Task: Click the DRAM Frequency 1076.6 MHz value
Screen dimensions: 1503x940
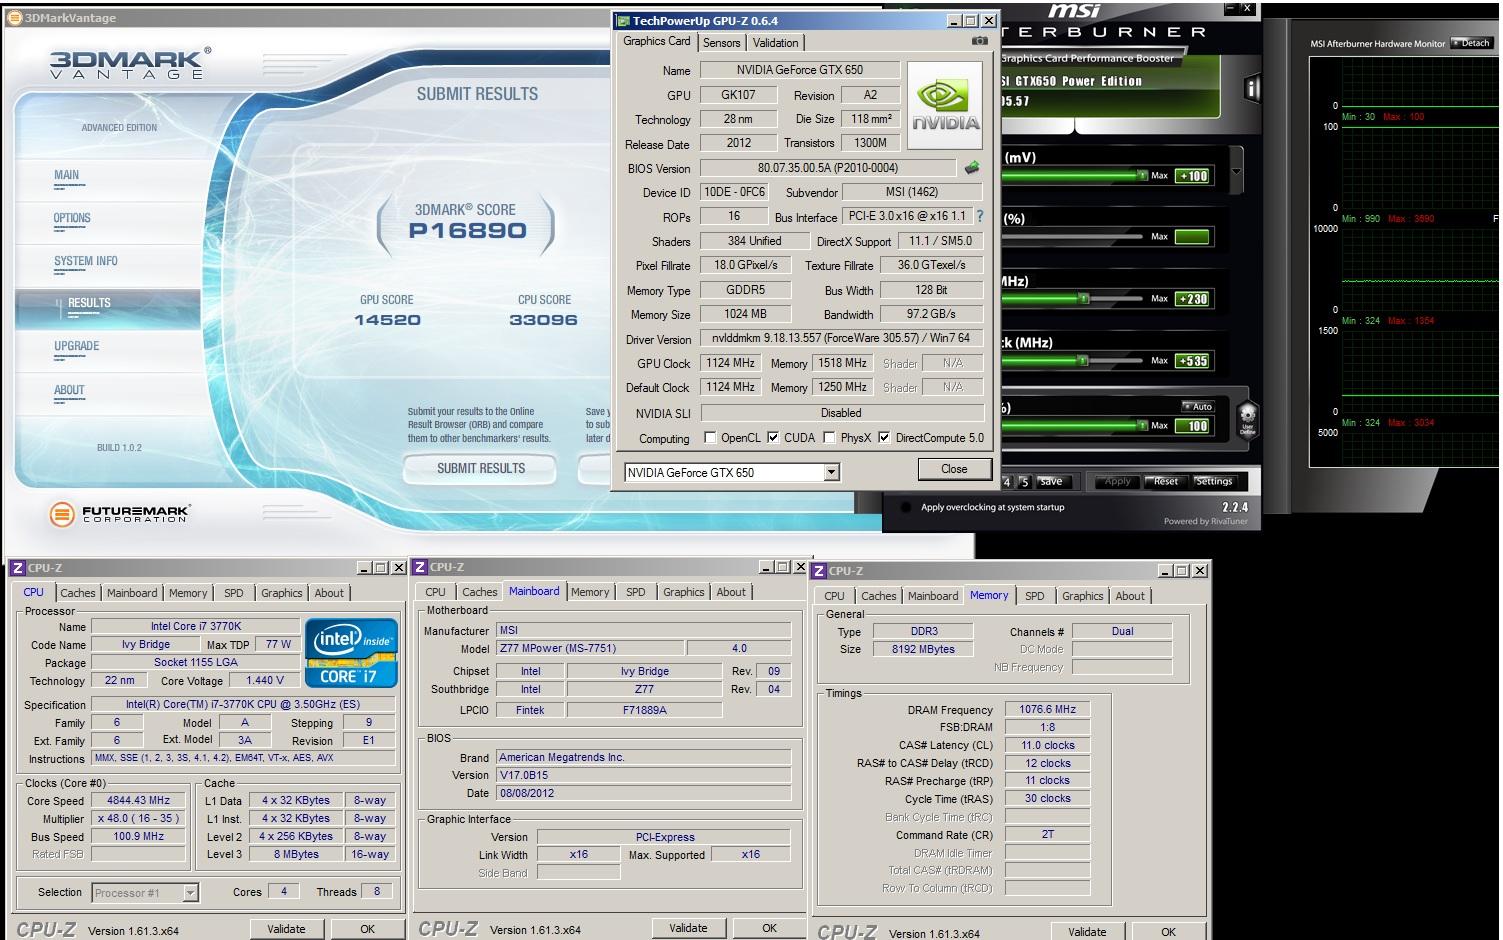Action: (1047, 709)
